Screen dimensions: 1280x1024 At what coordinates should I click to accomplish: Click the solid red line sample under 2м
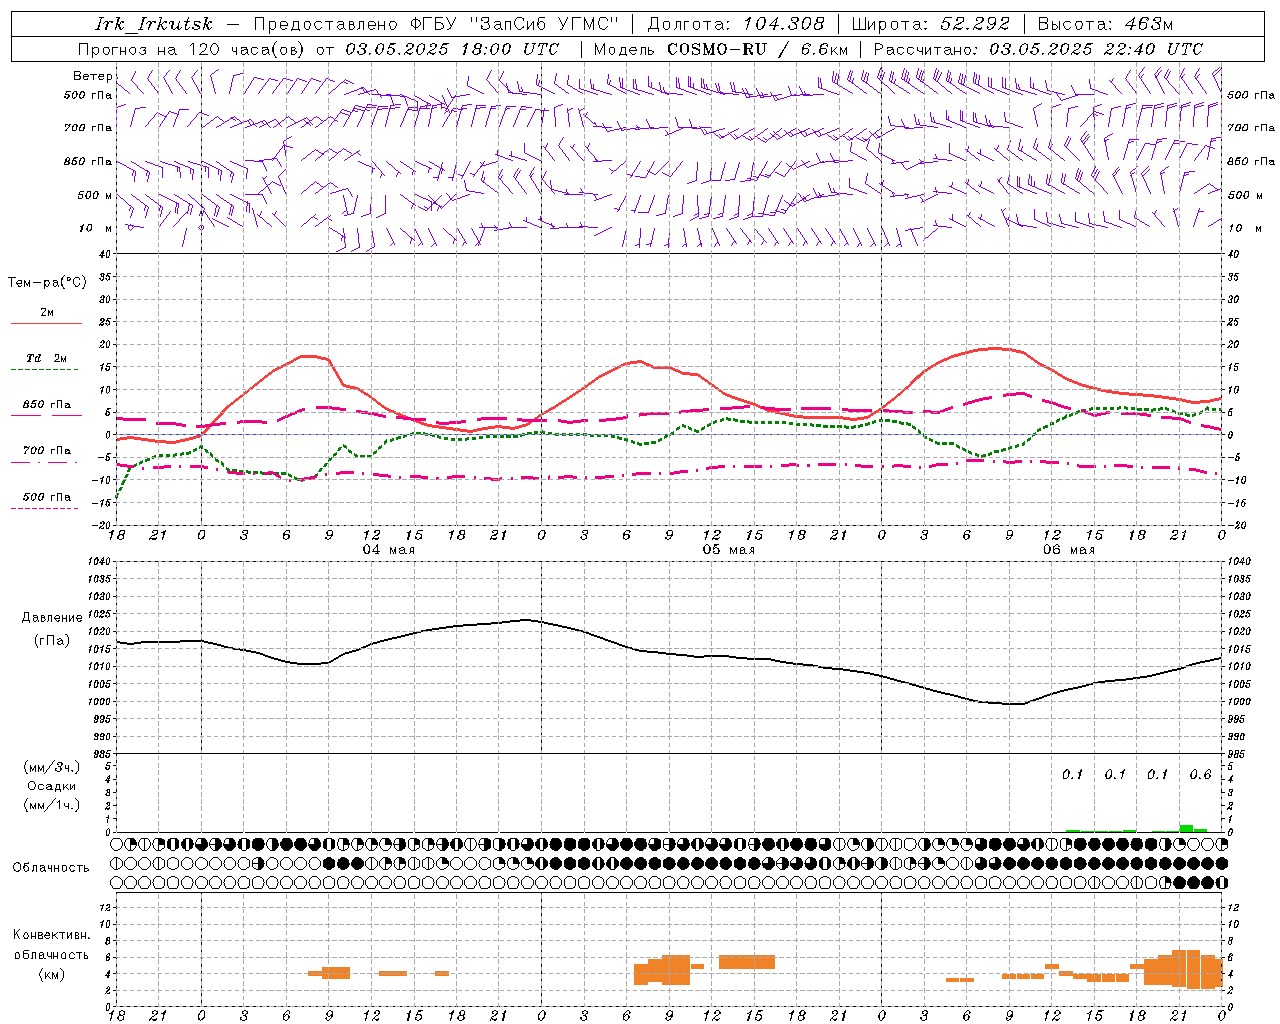coord(46,324)
